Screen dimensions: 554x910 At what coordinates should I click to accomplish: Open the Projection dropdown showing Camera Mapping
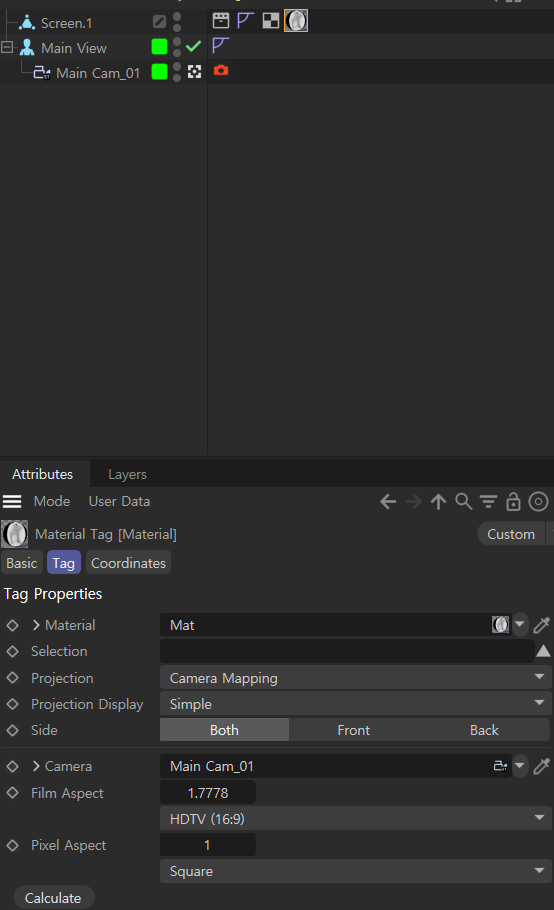[x=356, y=677]
